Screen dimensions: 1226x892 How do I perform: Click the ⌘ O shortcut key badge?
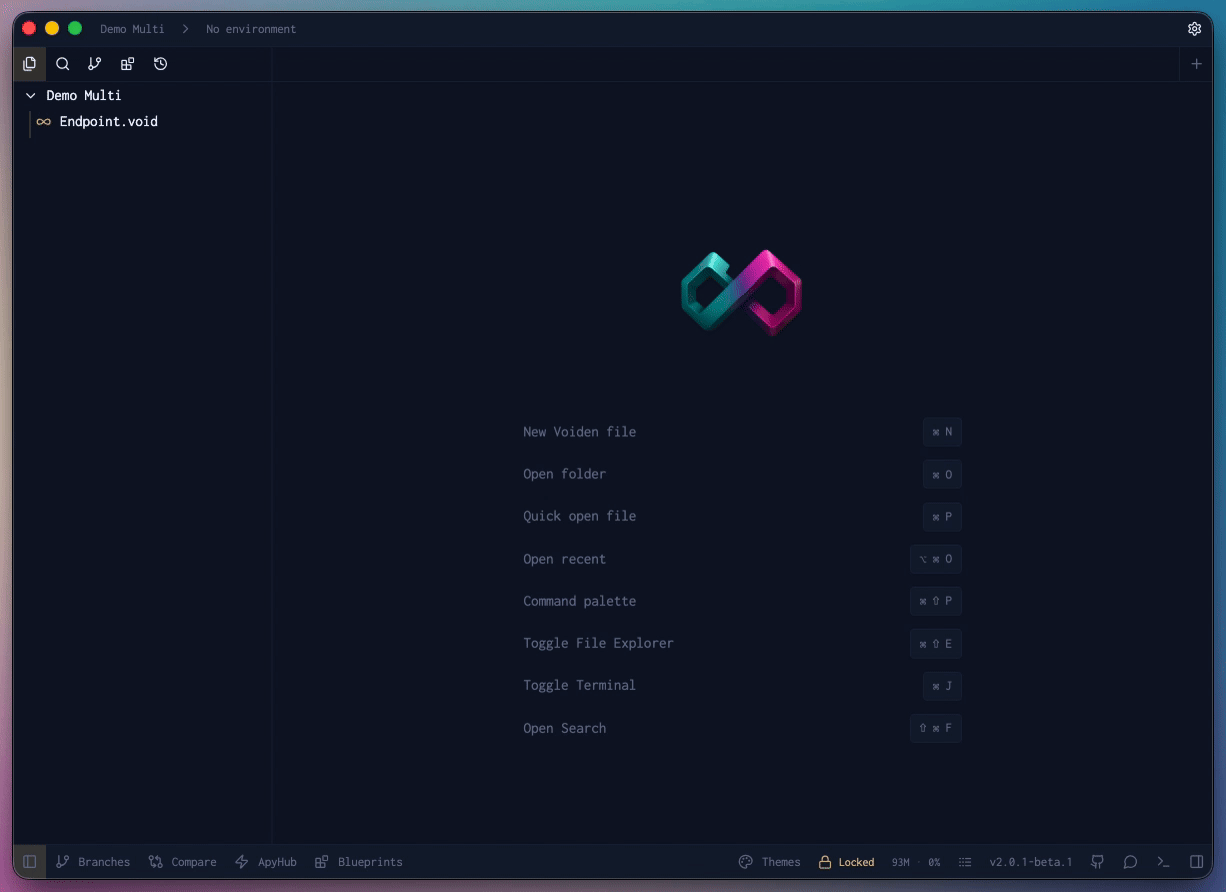(942, 474)
